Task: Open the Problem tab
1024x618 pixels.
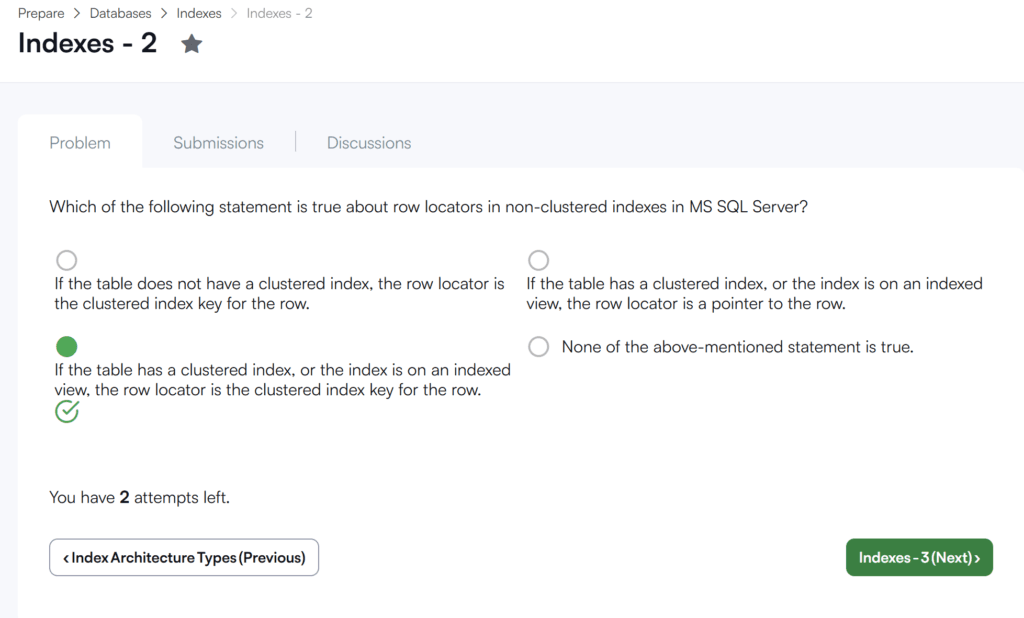Action: point(80,142)
